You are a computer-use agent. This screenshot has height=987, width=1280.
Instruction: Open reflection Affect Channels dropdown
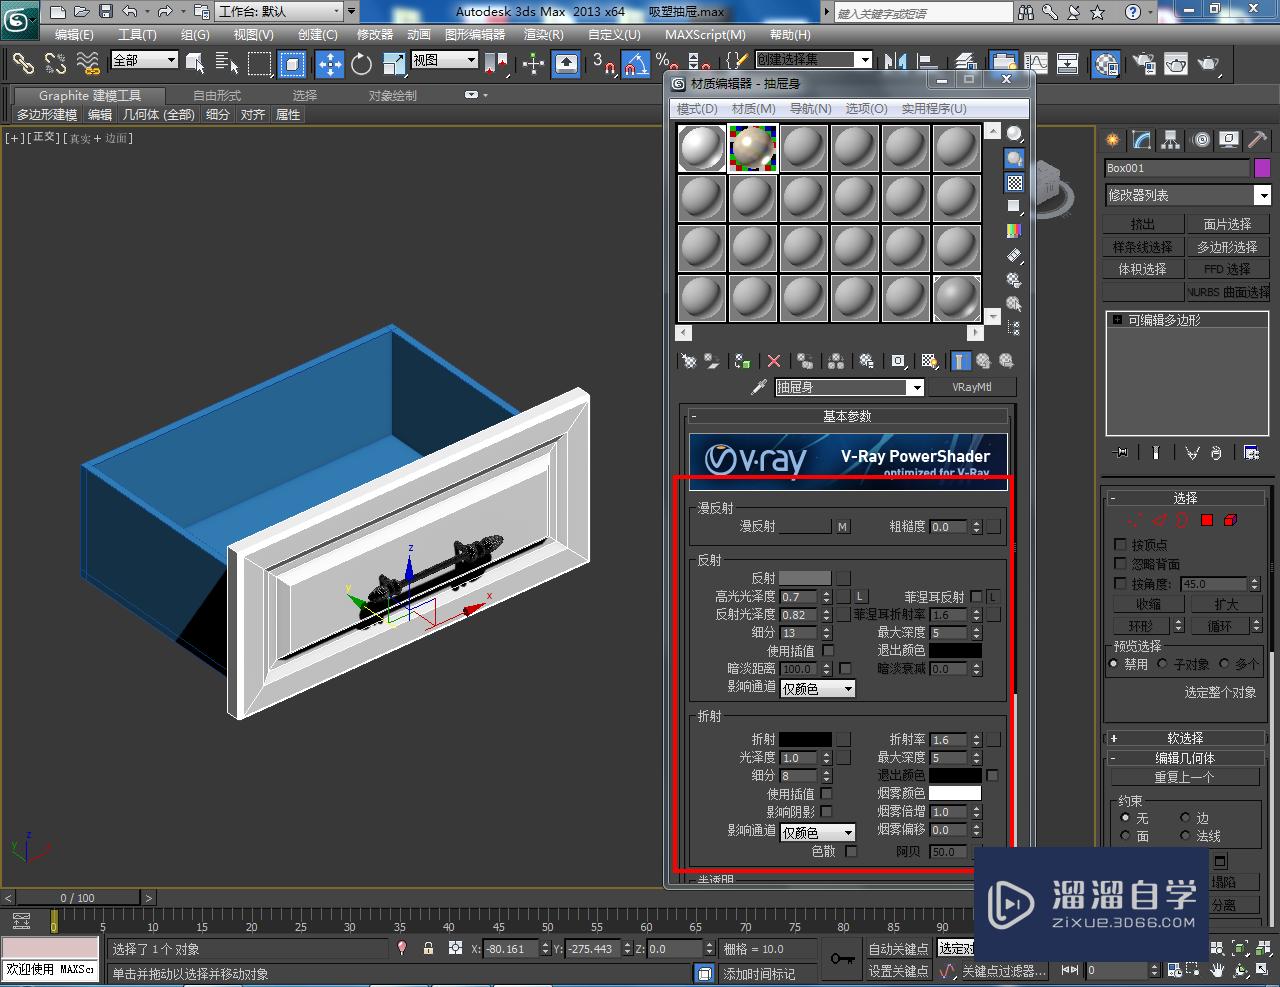[x=817, y=688]
